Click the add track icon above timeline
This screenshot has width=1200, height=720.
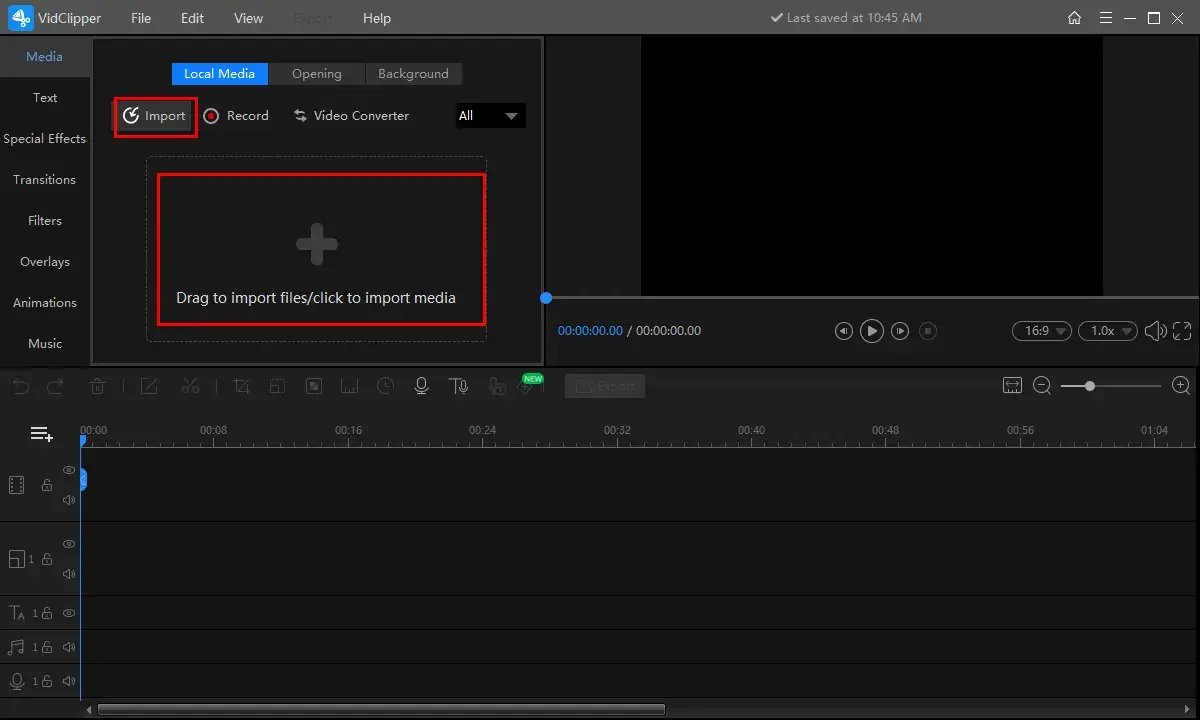point(41,434)
